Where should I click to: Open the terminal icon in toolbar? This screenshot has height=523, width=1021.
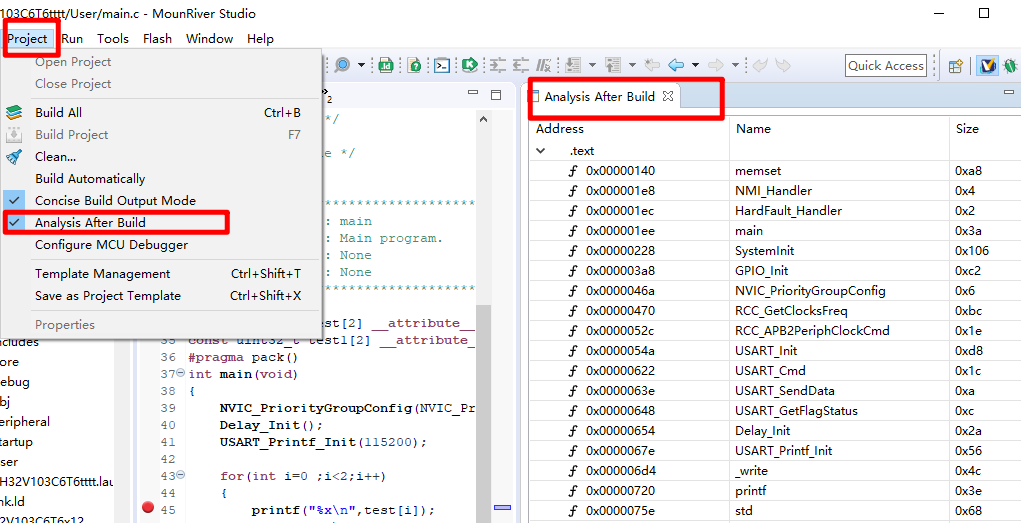click(x=442, y=65)
